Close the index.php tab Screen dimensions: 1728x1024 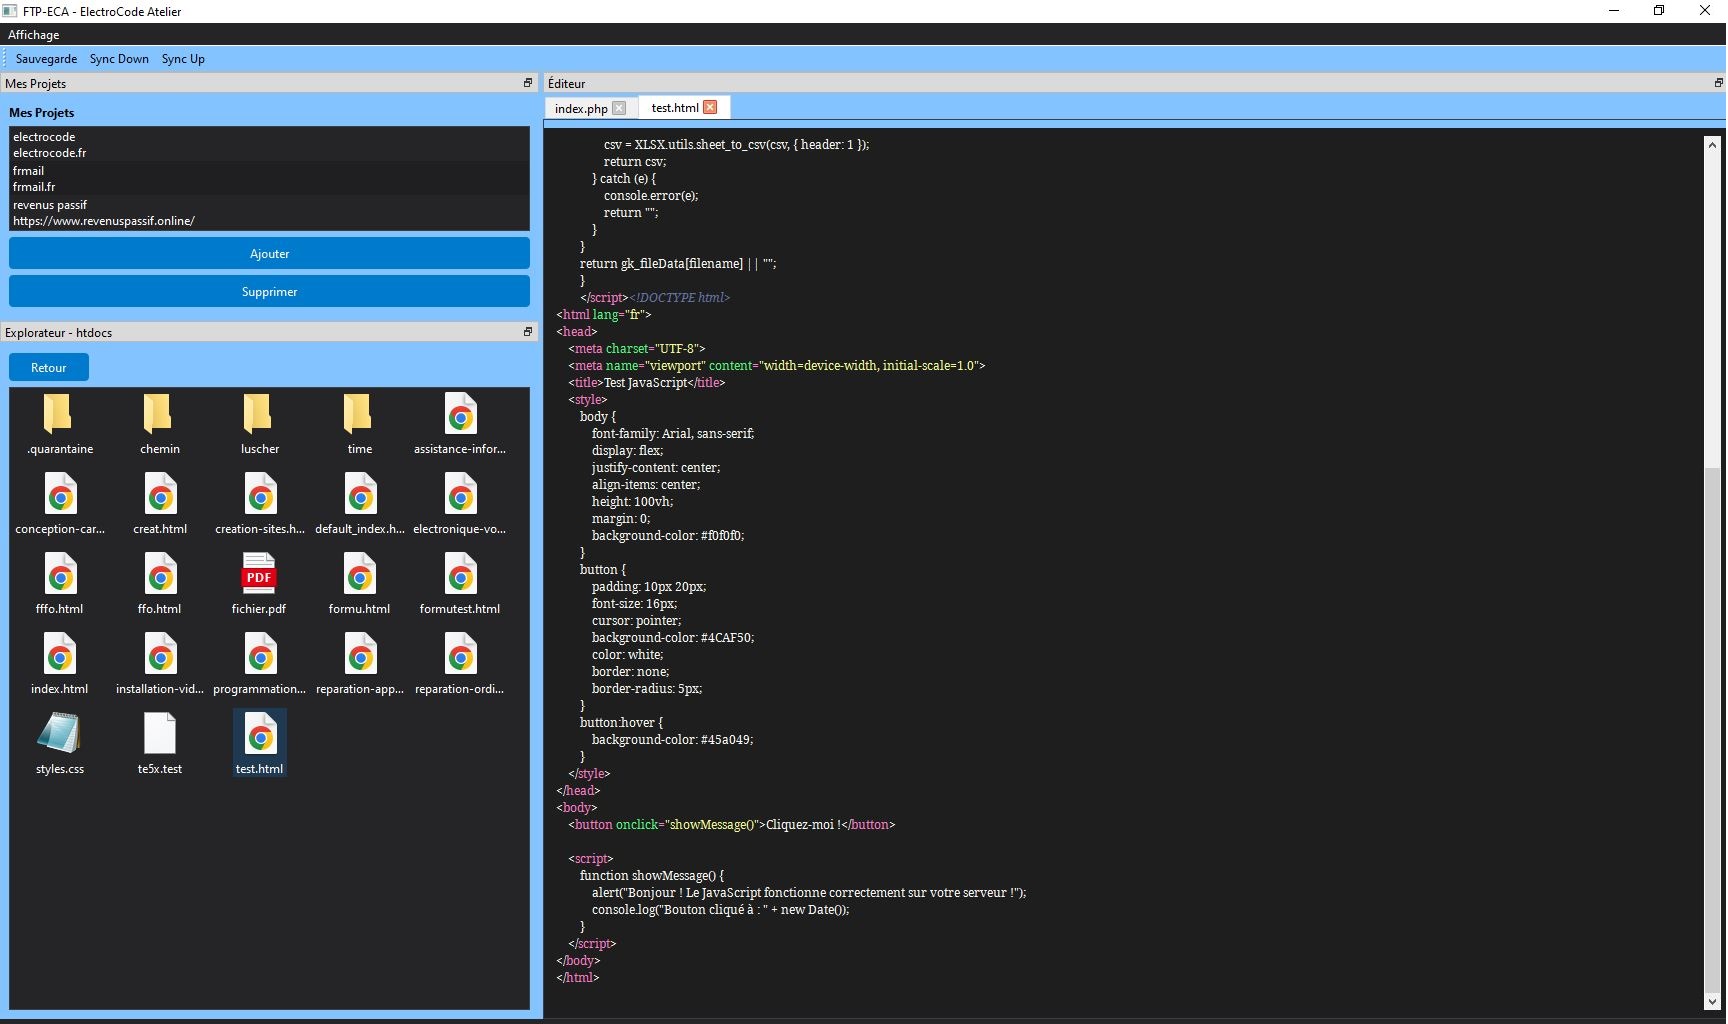click(619, 108)
